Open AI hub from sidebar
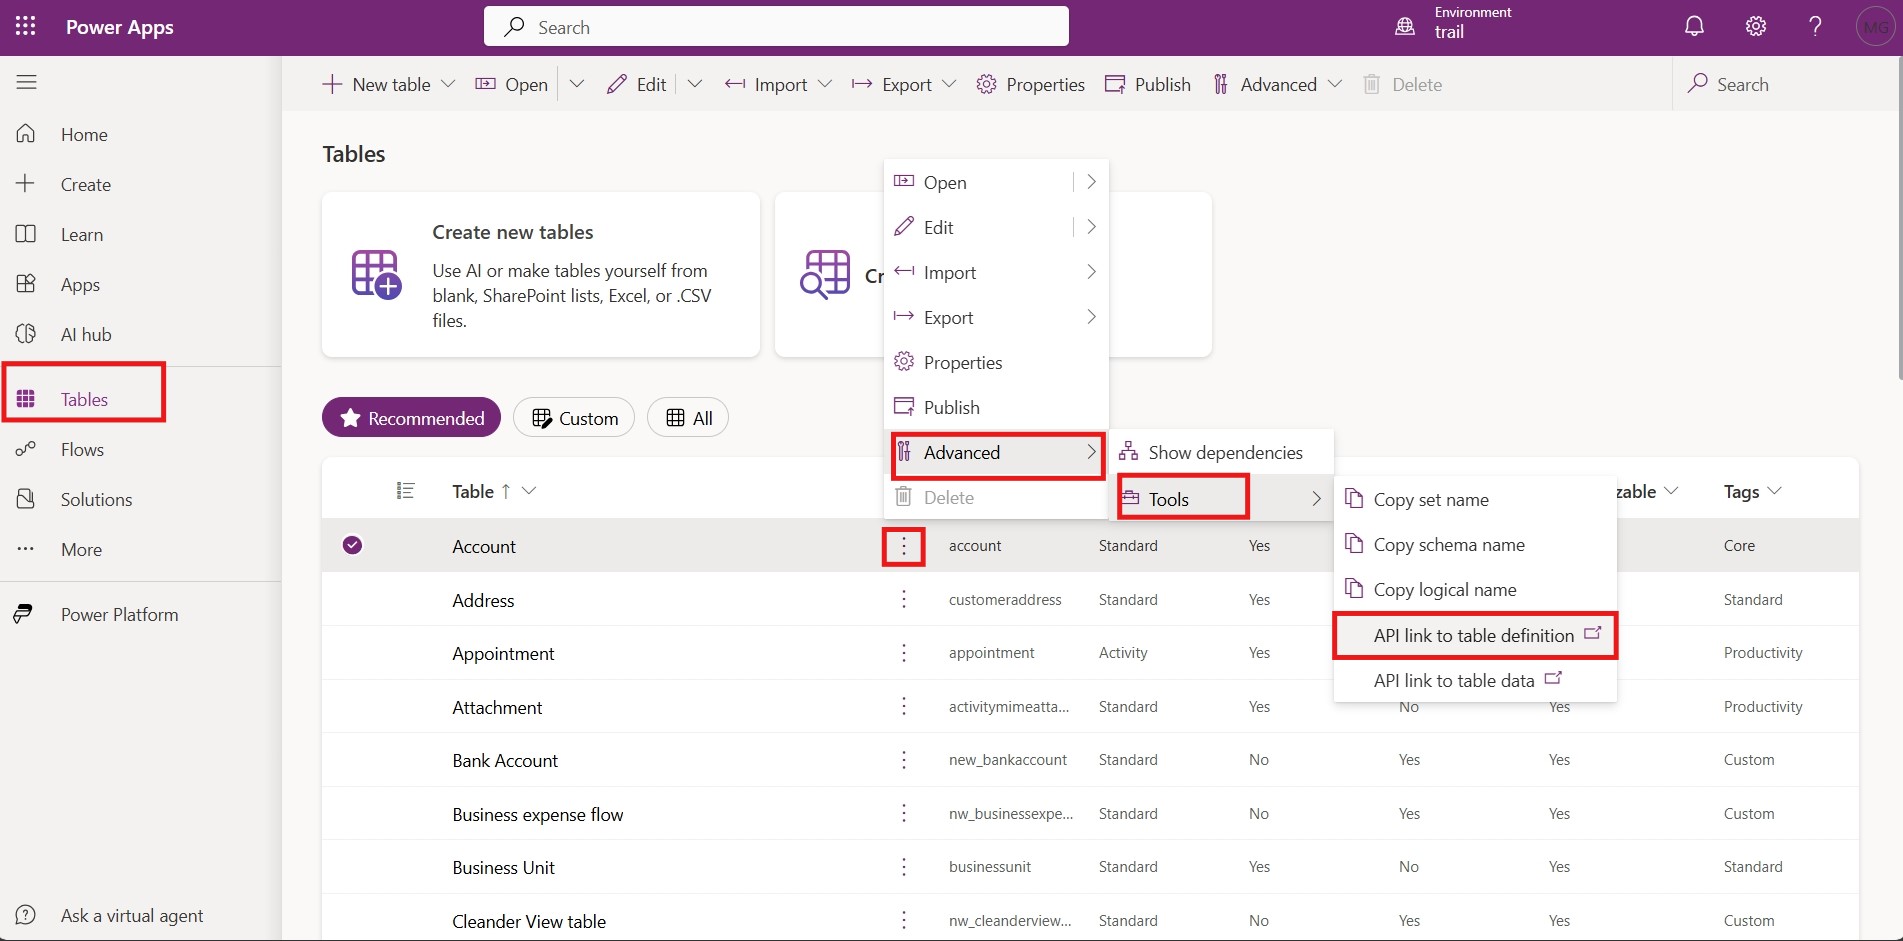 click(x=86, y=334)
